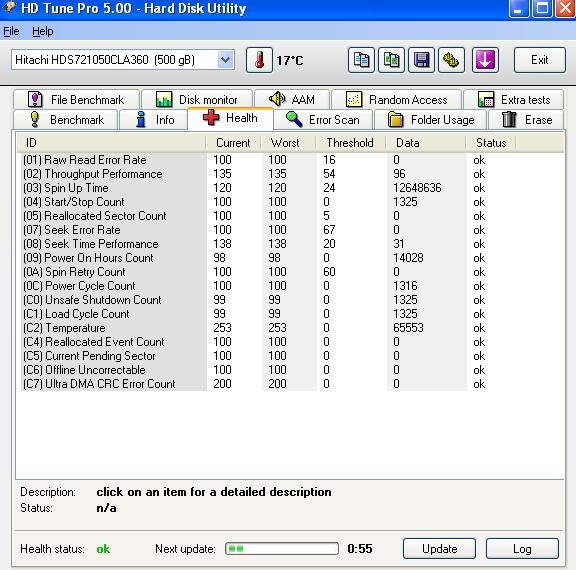
Task: Click the Worst column header
Action: pyautogui.click(x=288, y=143)
